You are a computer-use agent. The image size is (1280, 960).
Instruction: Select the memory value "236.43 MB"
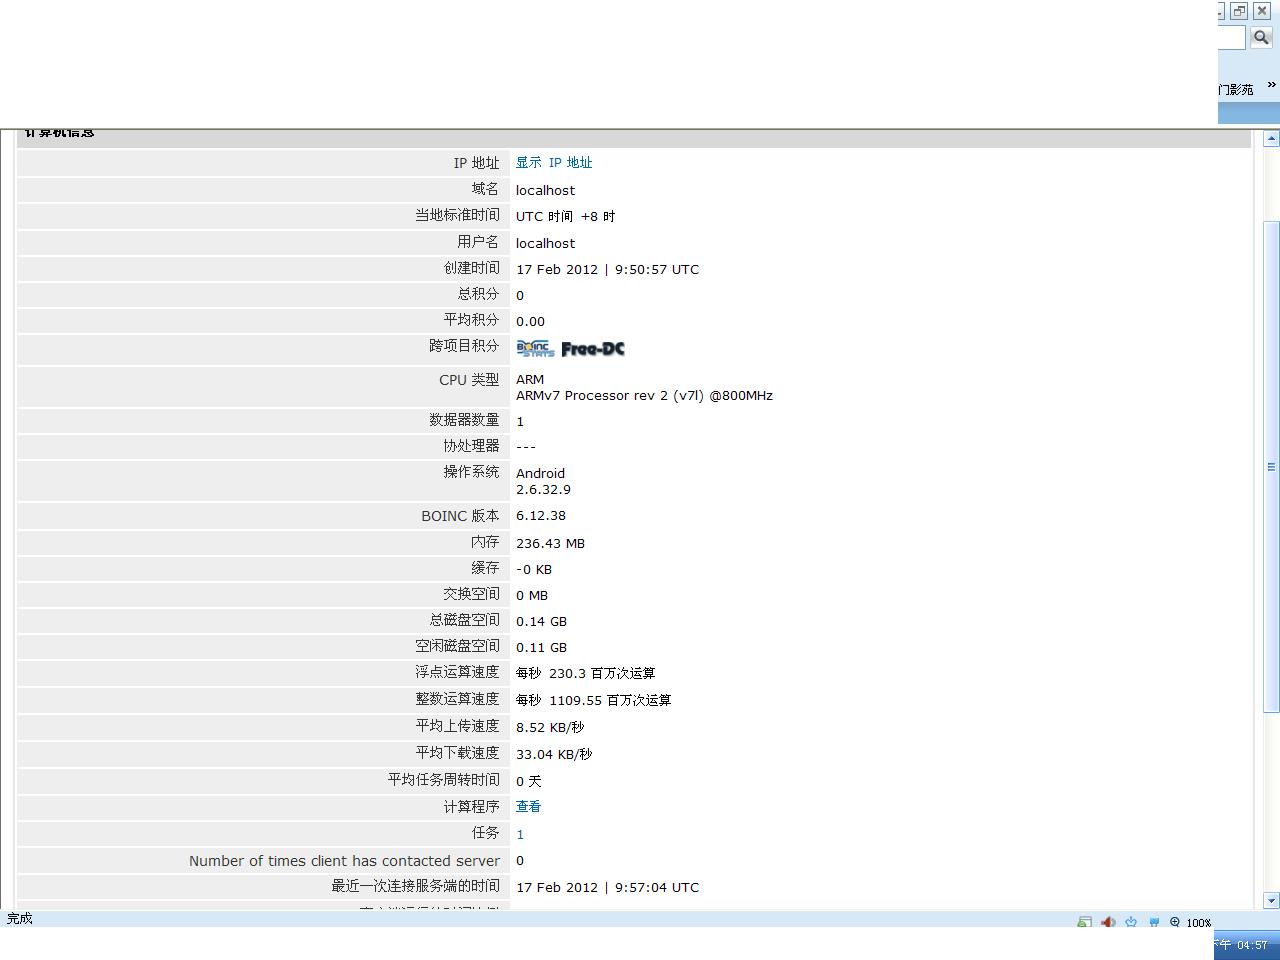(550, 543)
